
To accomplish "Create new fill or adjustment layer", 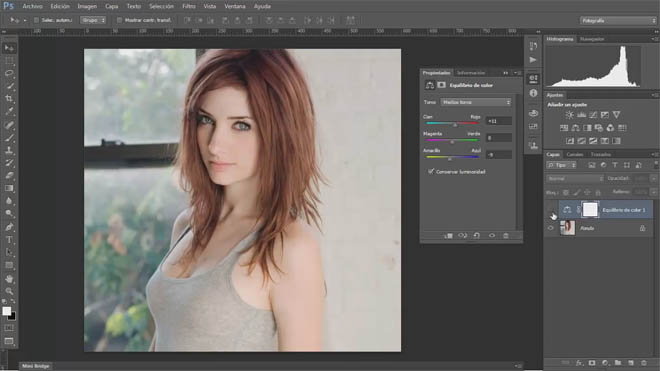I will (605, 363).
